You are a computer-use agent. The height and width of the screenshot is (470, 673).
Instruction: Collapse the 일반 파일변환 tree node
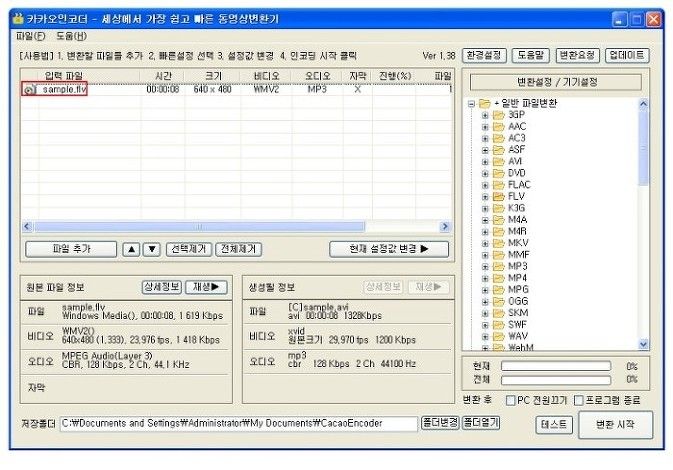coord(471,104)
